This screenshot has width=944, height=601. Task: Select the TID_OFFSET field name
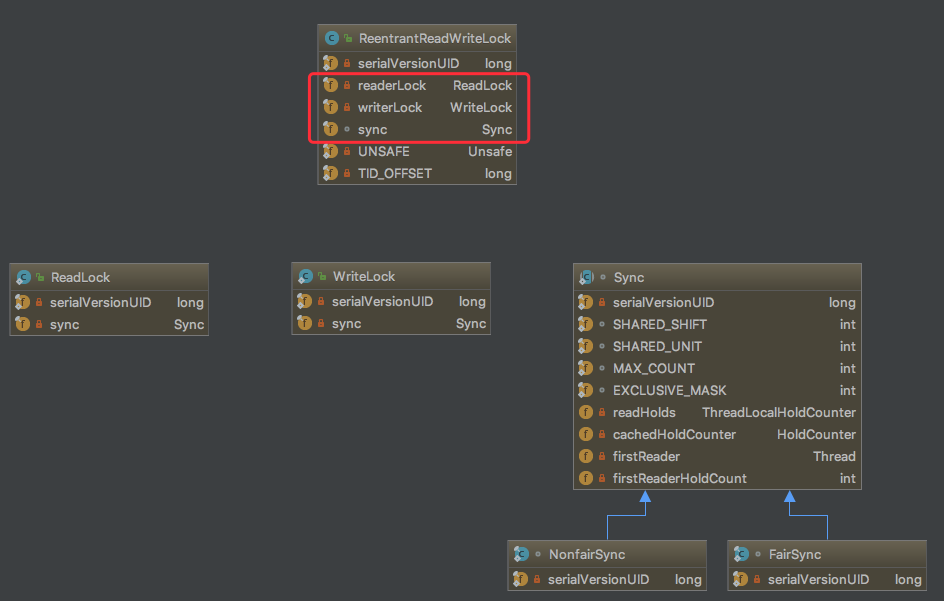point(395,173)
